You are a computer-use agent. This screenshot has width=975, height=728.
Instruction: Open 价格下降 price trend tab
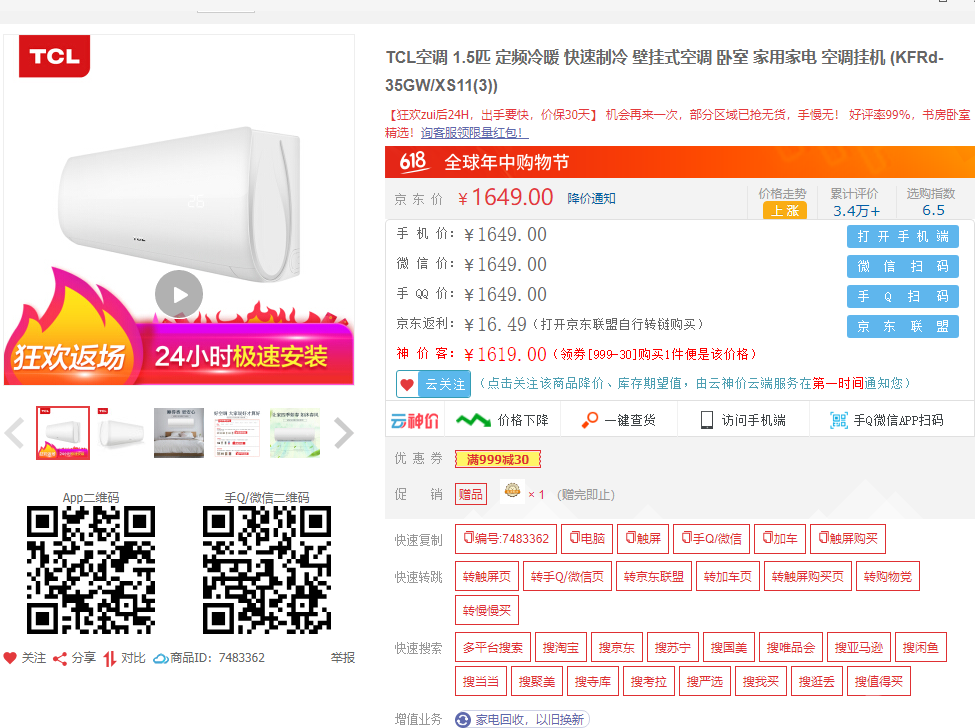pyautogui.click(x=502, y=420)
